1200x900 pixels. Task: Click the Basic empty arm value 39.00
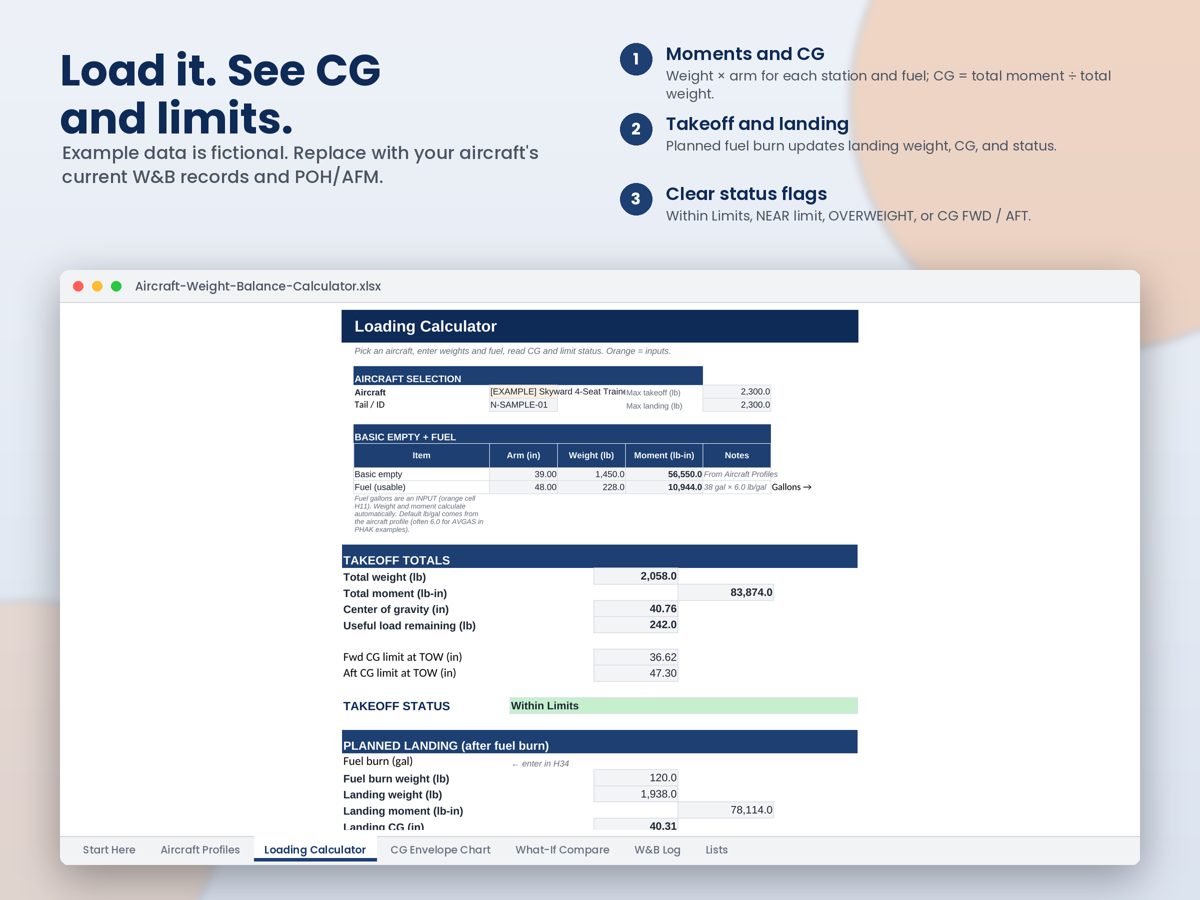(x=523, y=474)
